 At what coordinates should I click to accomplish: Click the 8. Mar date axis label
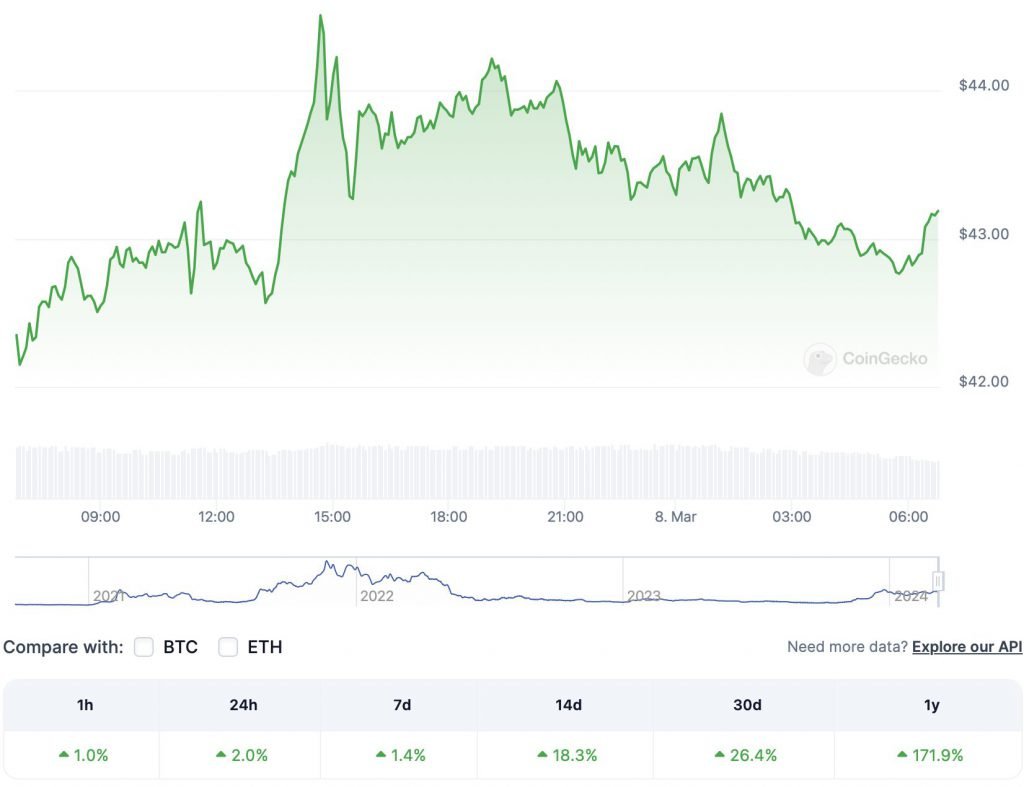[x=675, y=517]
